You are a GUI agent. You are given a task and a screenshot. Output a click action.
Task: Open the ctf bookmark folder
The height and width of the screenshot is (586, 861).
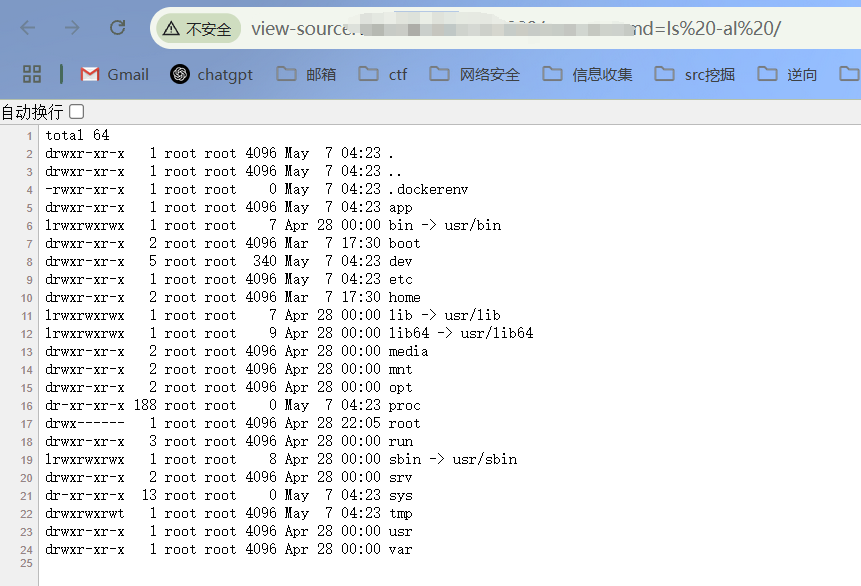(383, 74)
